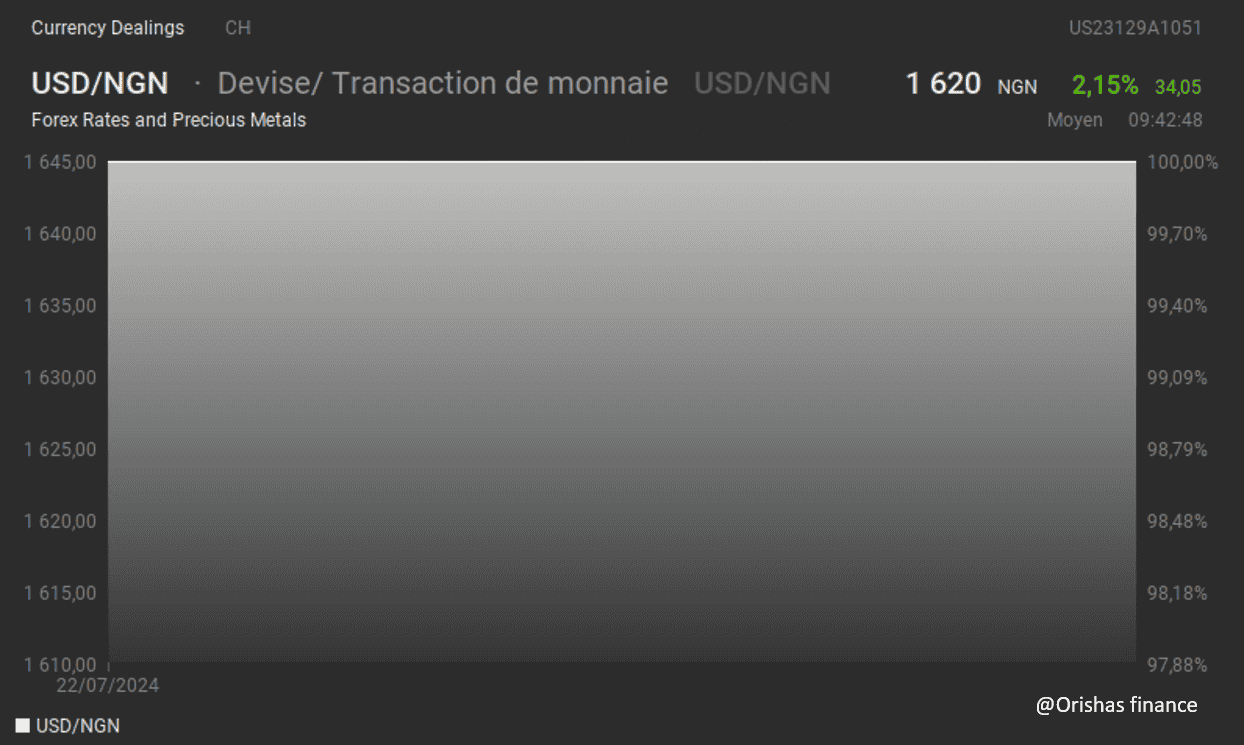Select the Currency Dealings label
Screen dimensions: 1244x745
108,28
